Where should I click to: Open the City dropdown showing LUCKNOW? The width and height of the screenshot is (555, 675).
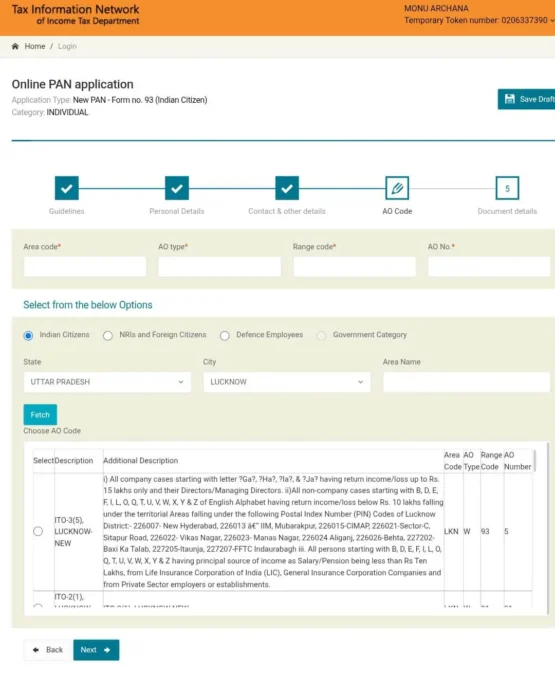[x=287, y=382]
